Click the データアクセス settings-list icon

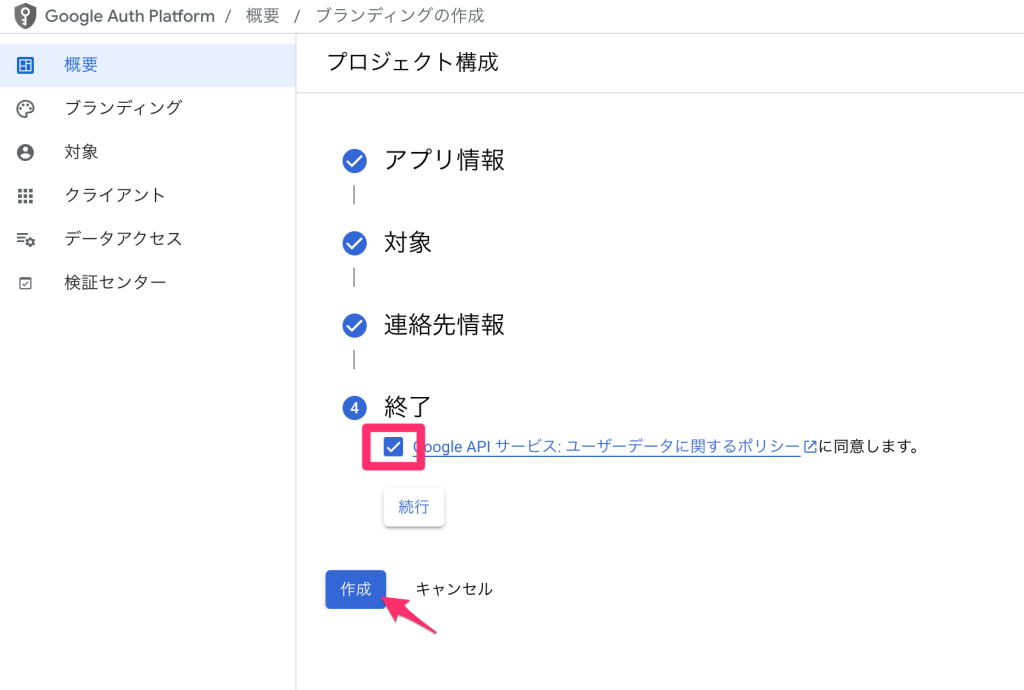pos(25,240)
